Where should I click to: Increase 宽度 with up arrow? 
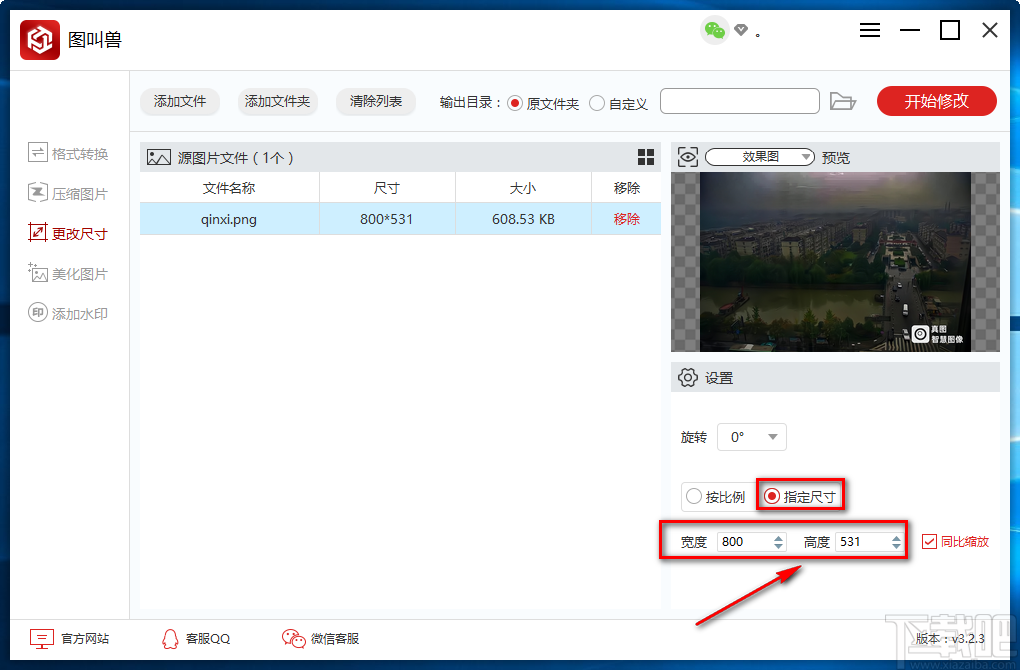click(779, 537)
